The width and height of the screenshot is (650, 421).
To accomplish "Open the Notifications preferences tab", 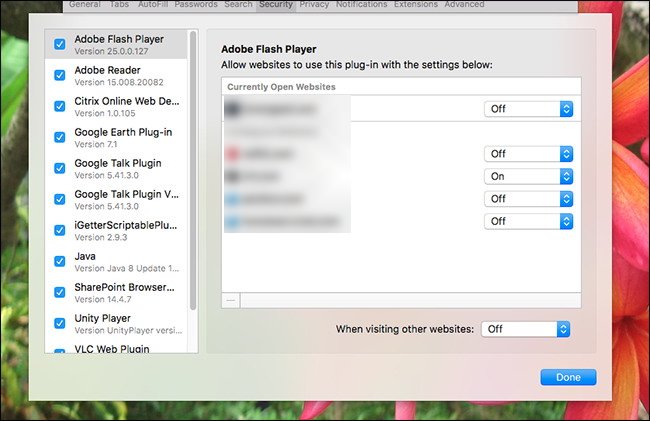I will tap(361, 5).
